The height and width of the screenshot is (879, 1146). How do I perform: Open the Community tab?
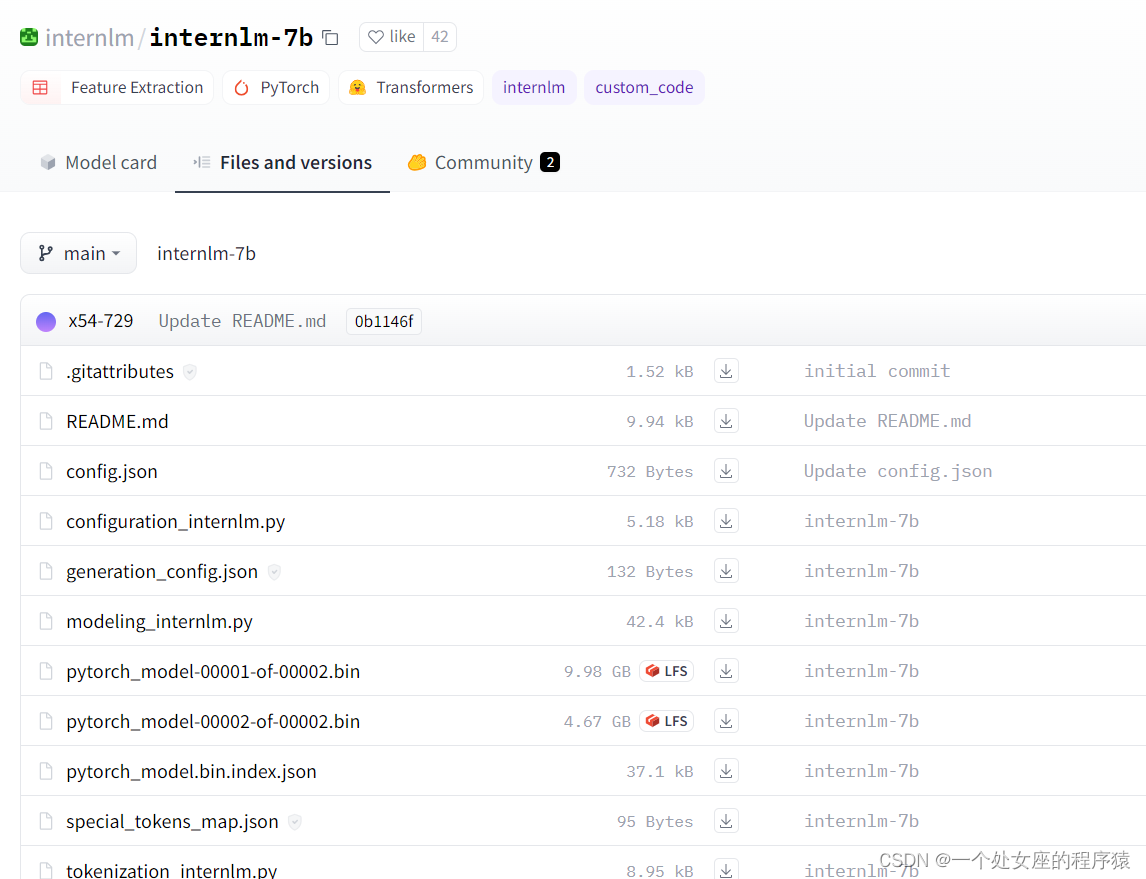click(x=483, y=162)
